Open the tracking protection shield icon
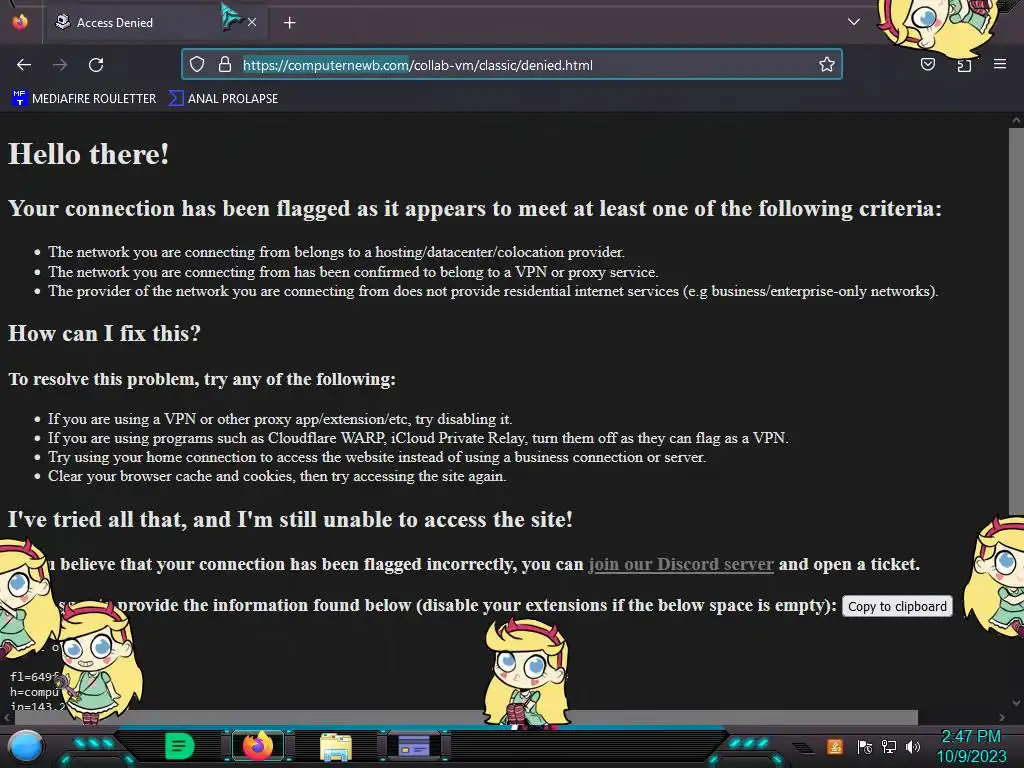 (197, 64)
